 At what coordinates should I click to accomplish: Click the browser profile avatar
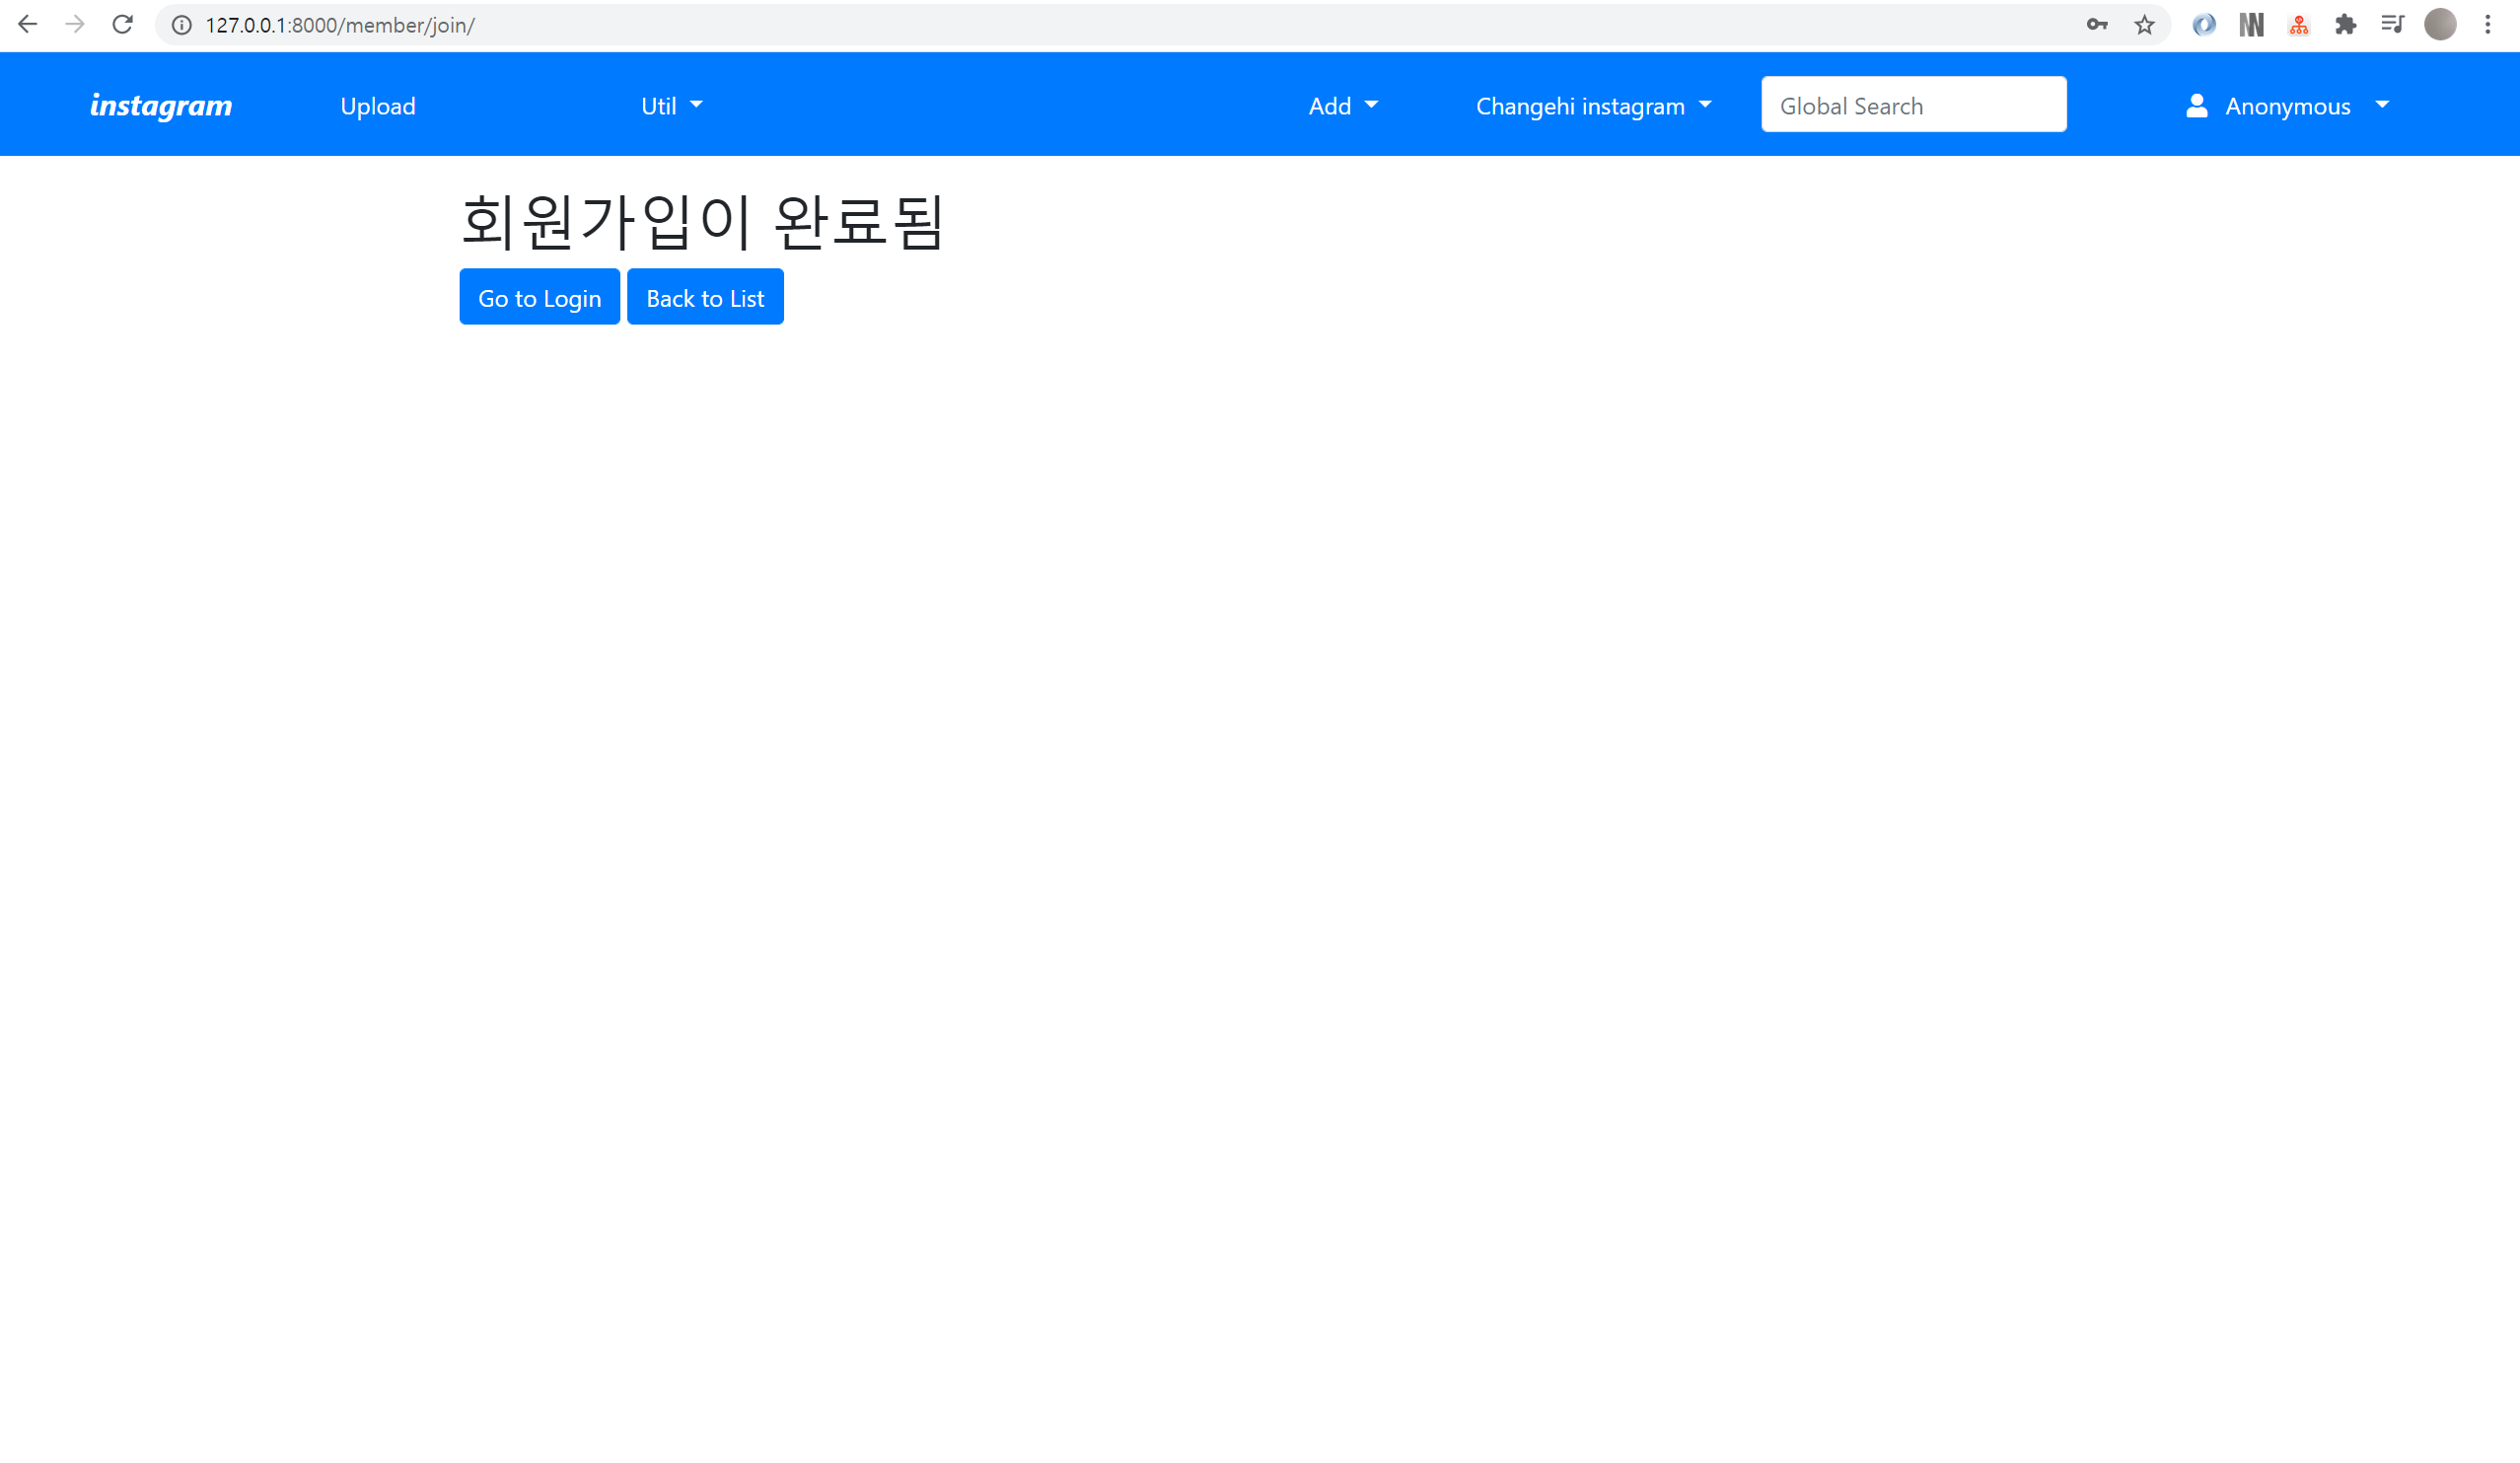(2440, 25)
